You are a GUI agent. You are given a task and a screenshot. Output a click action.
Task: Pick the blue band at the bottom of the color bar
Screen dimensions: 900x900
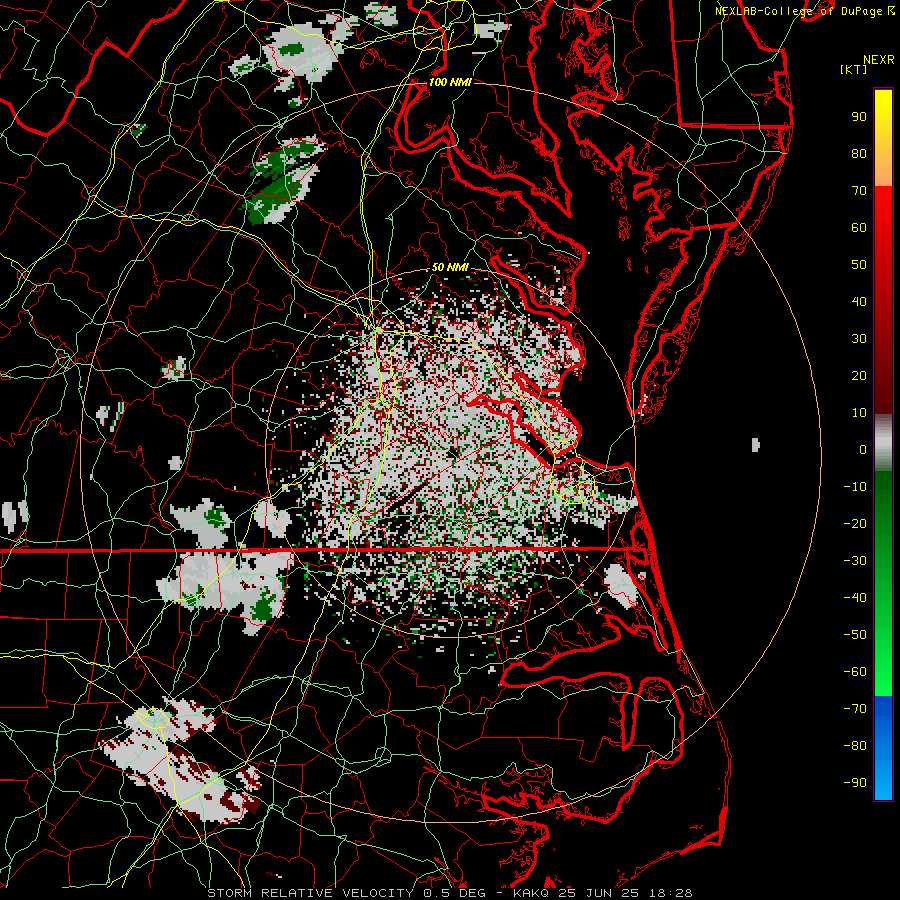[x=883, y=748]
